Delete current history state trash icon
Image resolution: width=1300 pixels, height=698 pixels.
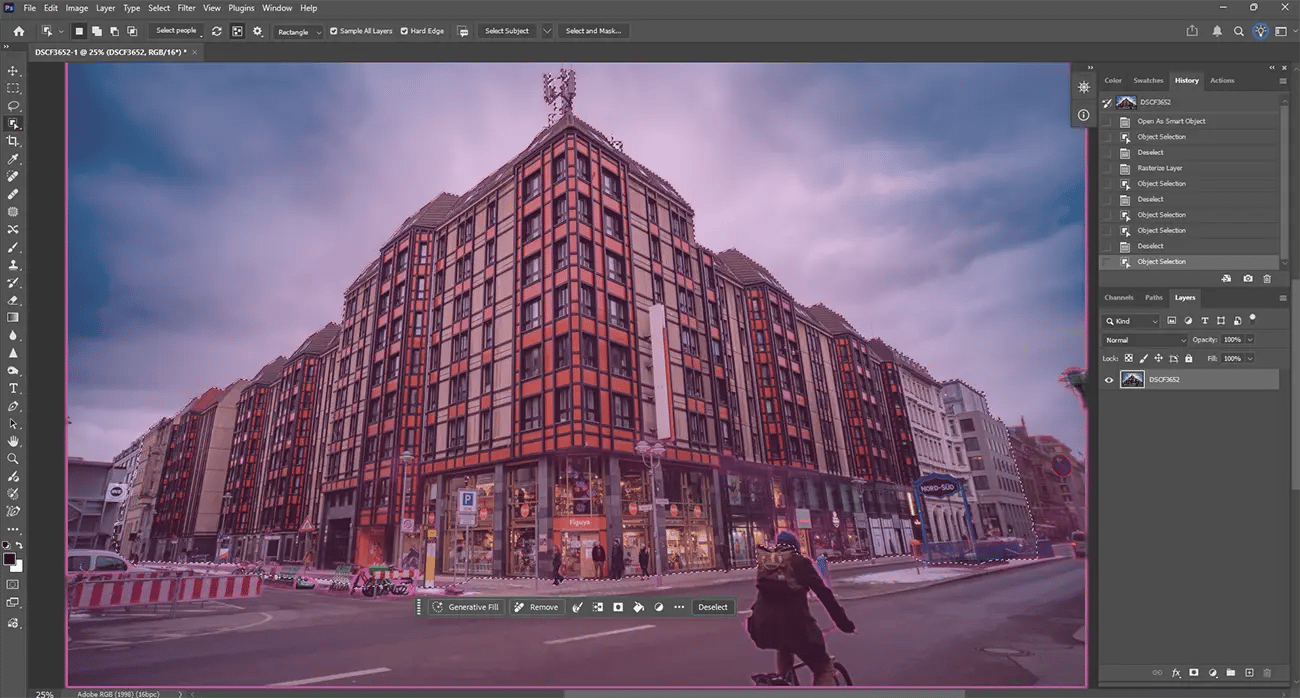tap(1268, 279)
